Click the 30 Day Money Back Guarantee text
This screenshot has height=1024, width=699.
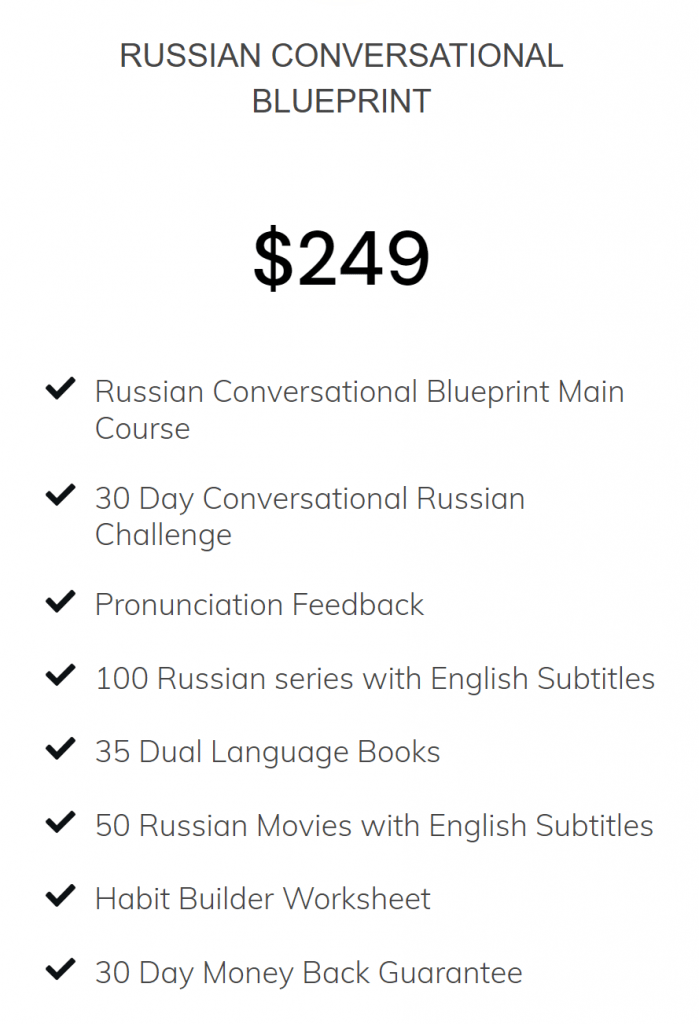coord(308,973)
